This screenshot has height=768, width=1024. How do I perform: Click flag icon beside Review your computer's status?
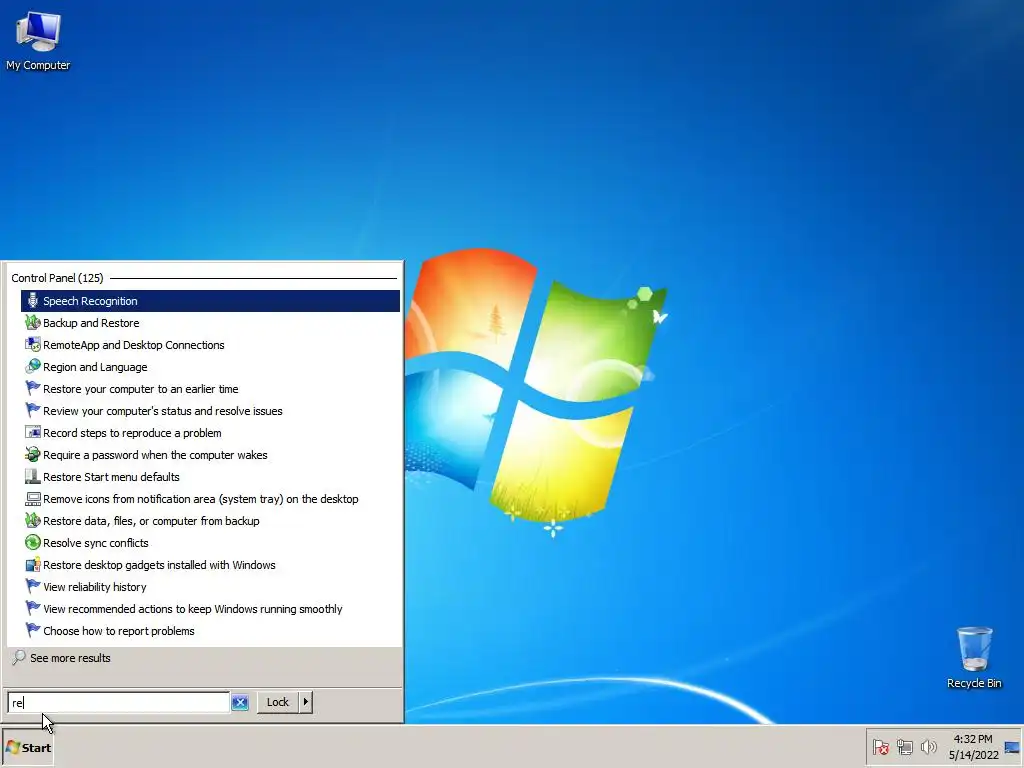click(x=33, y=411)
